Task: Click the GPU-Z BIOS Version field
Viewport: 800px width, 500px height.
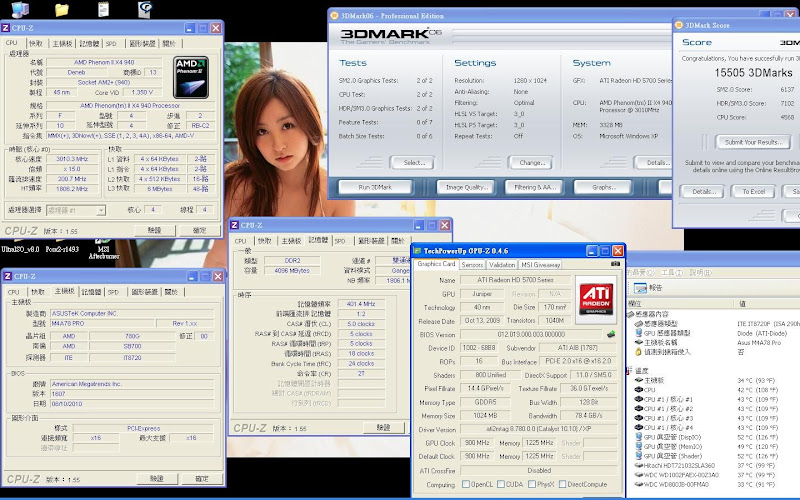Action: point(532,334)
